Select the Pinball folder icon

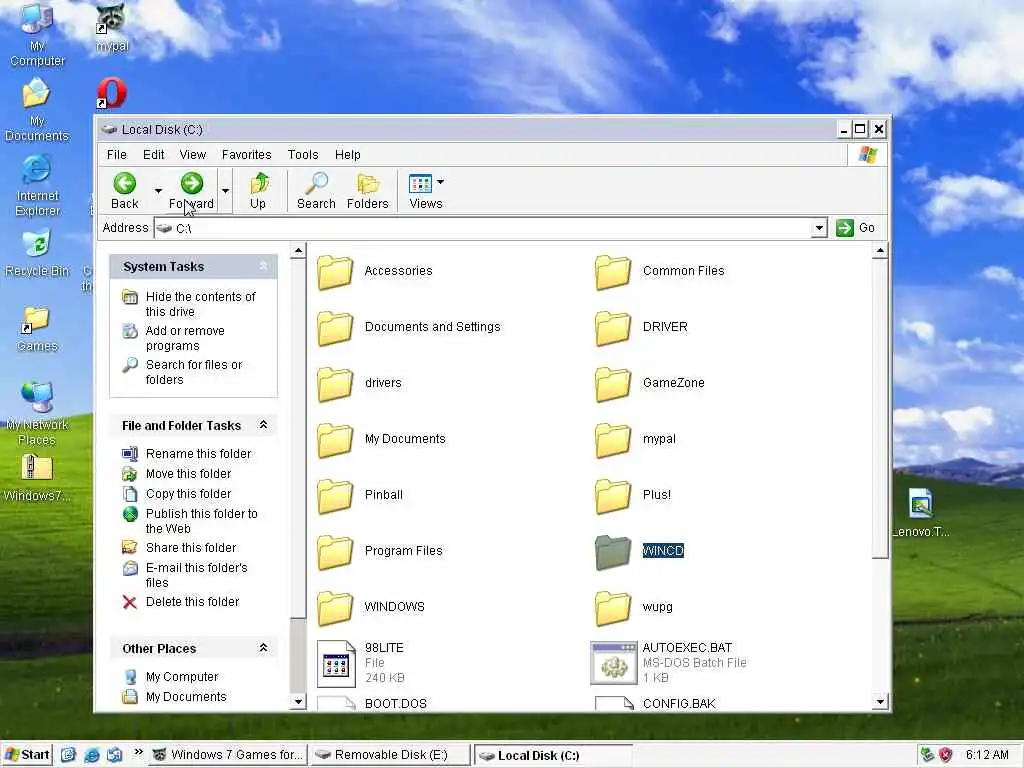[335, 496]
